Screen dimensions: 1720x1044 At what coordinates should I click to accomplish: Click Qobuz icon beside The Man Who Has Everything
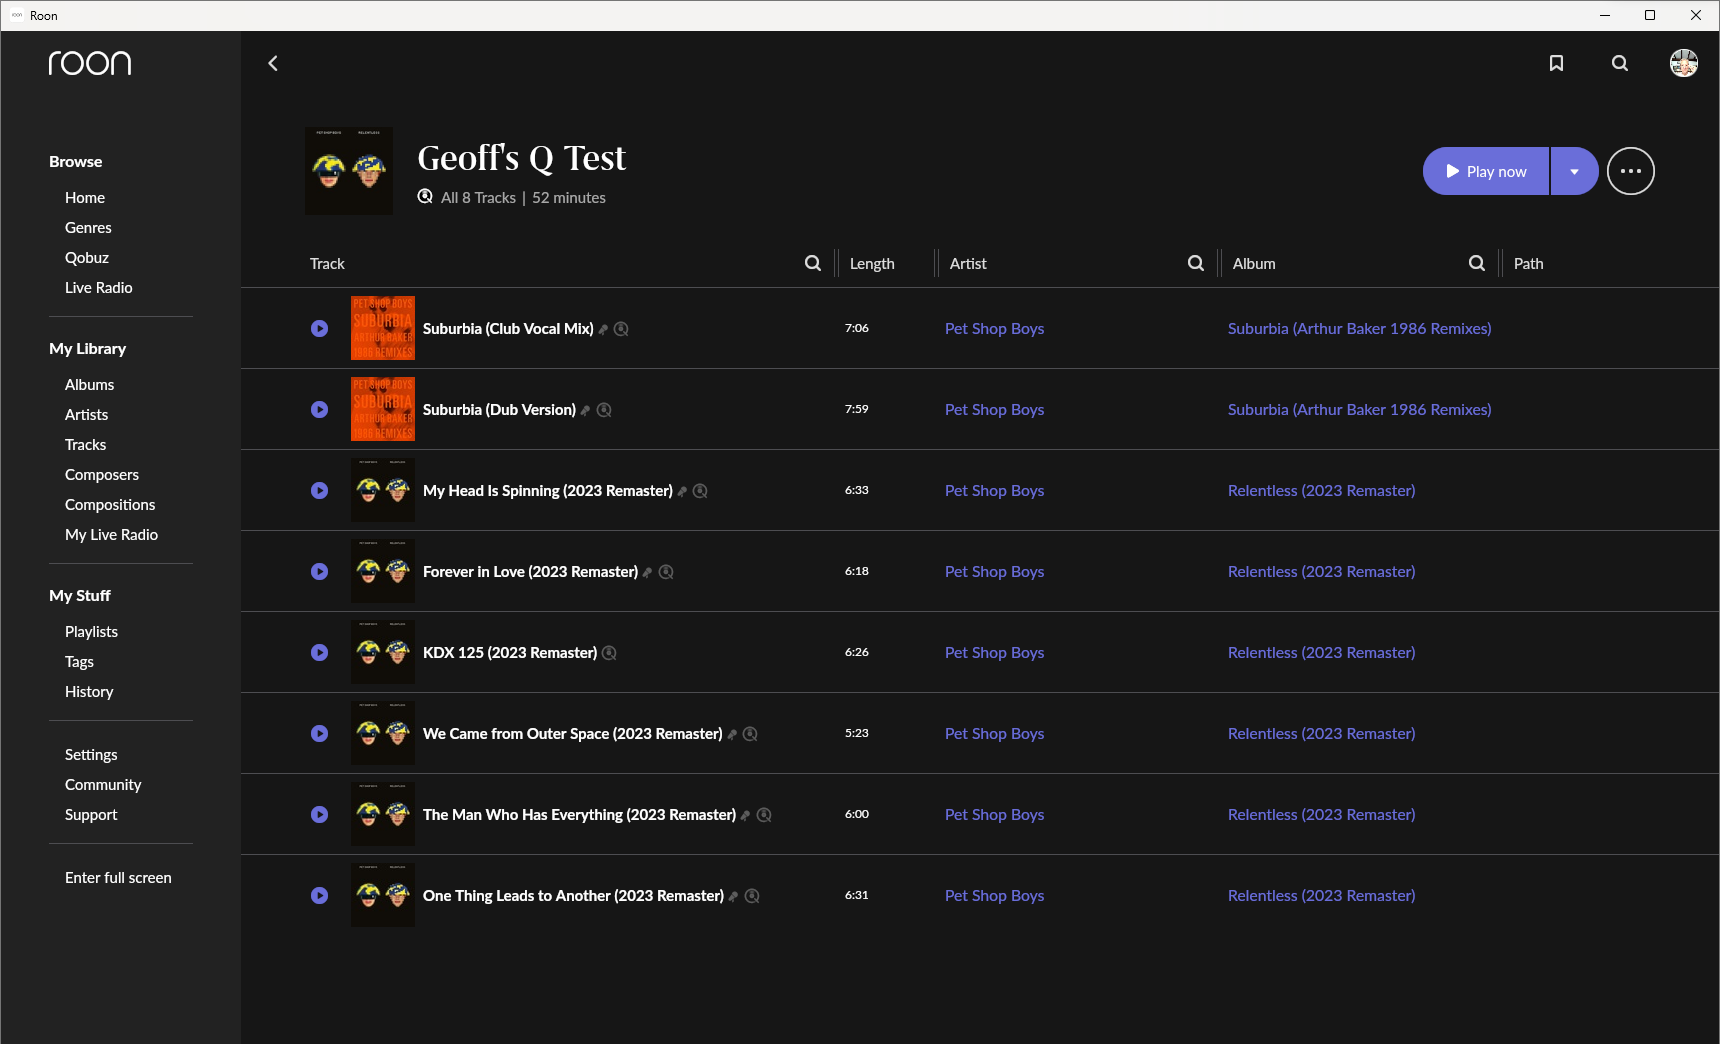click(x=764, y=815)
